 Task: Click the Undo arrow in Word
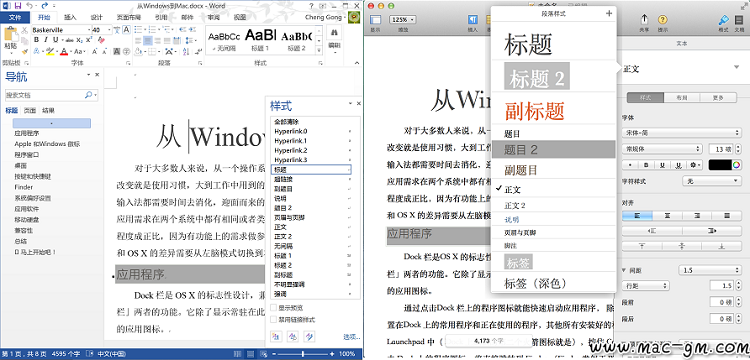29,6
